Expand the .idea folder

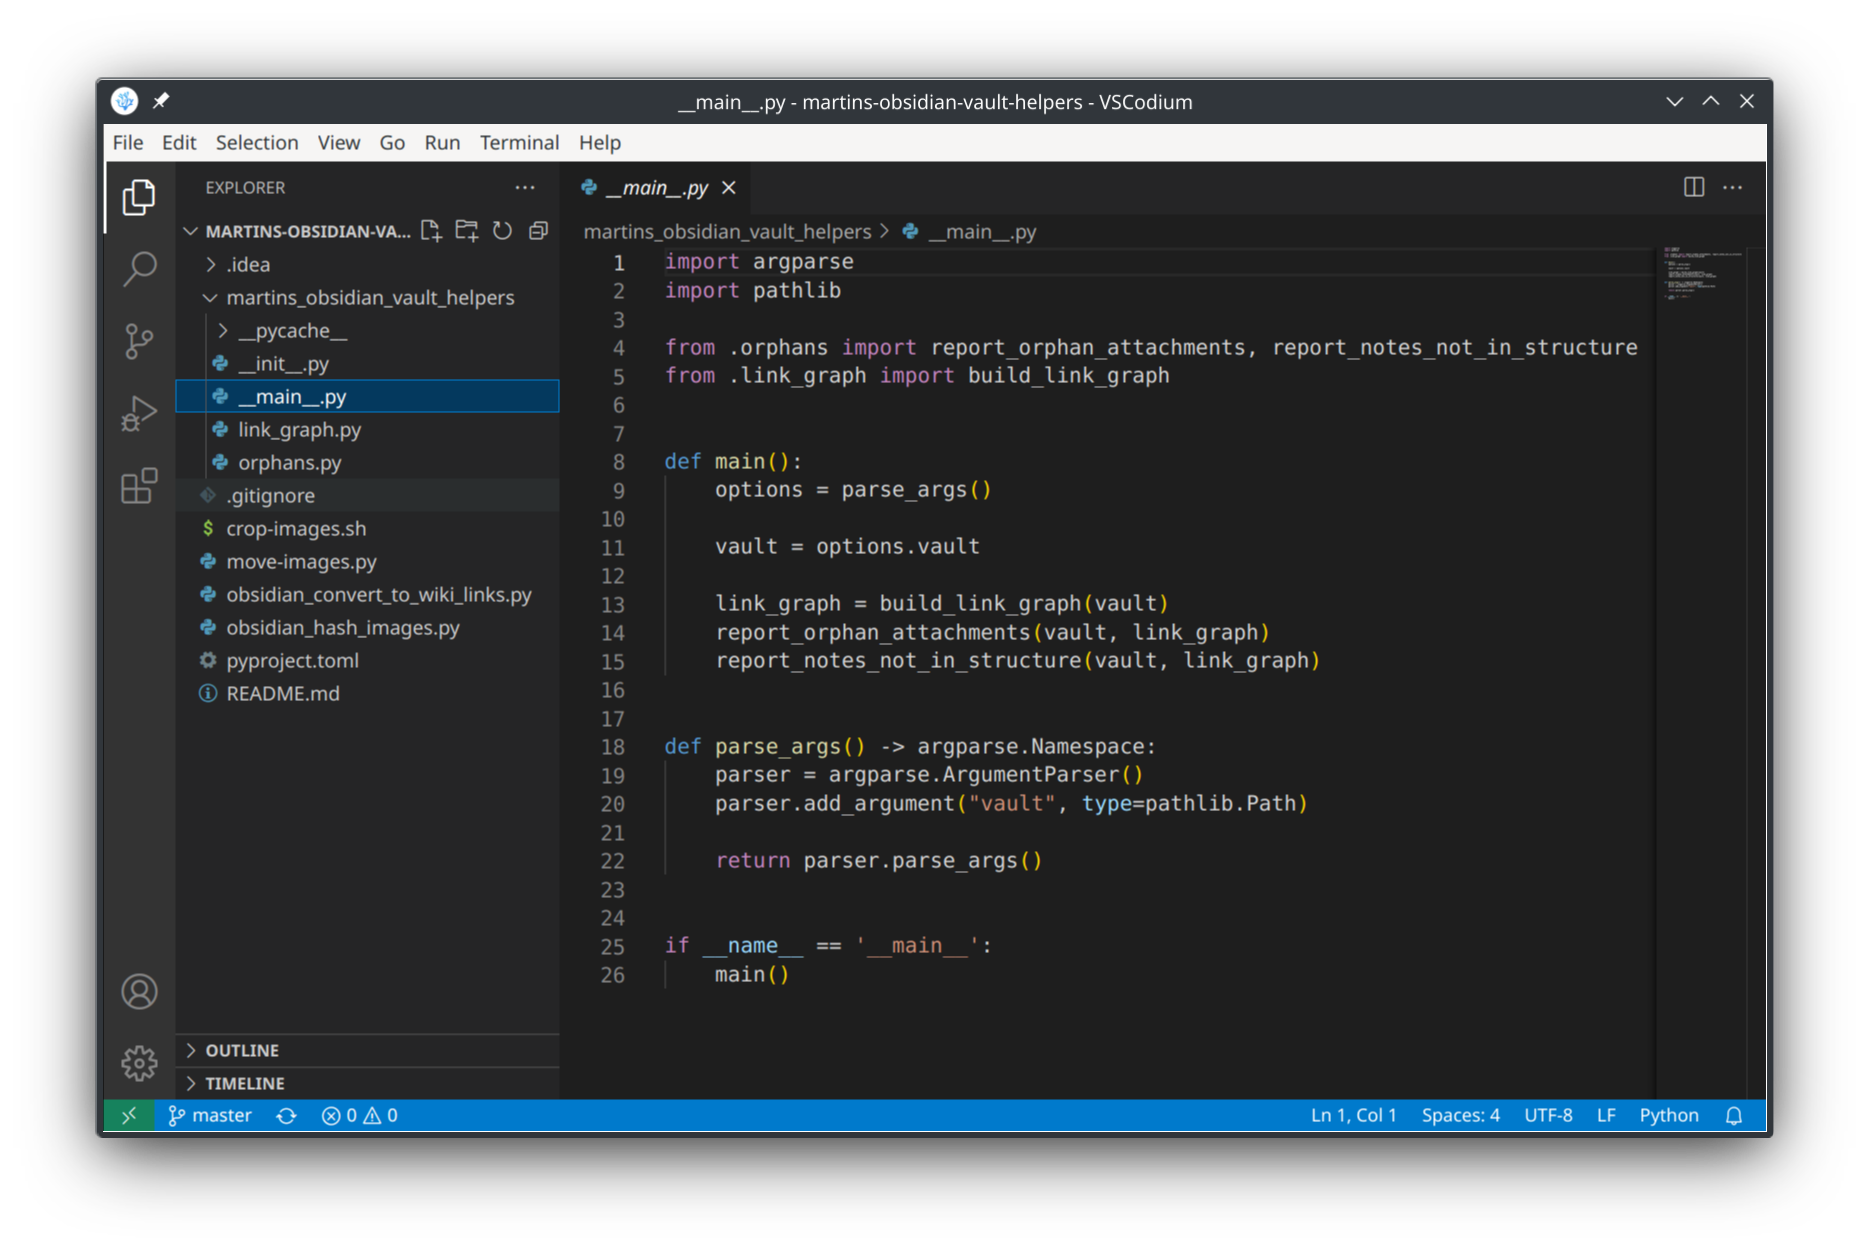(x=247, y=264)
